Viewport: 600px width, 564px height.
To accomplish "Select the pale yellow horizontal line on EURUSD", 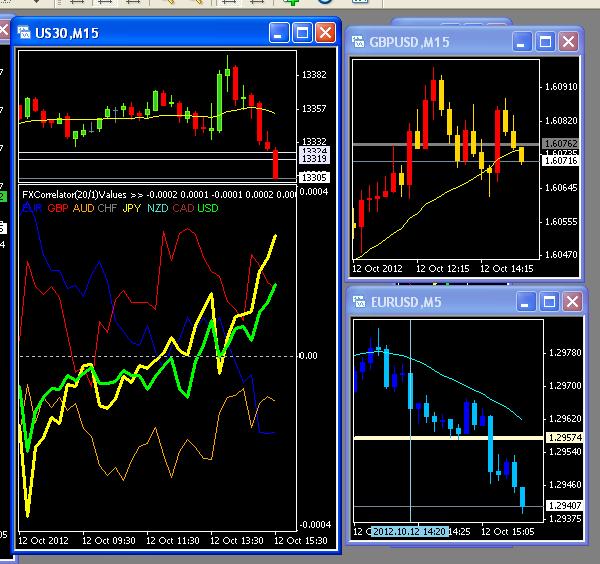I will (x=448, y=438).
